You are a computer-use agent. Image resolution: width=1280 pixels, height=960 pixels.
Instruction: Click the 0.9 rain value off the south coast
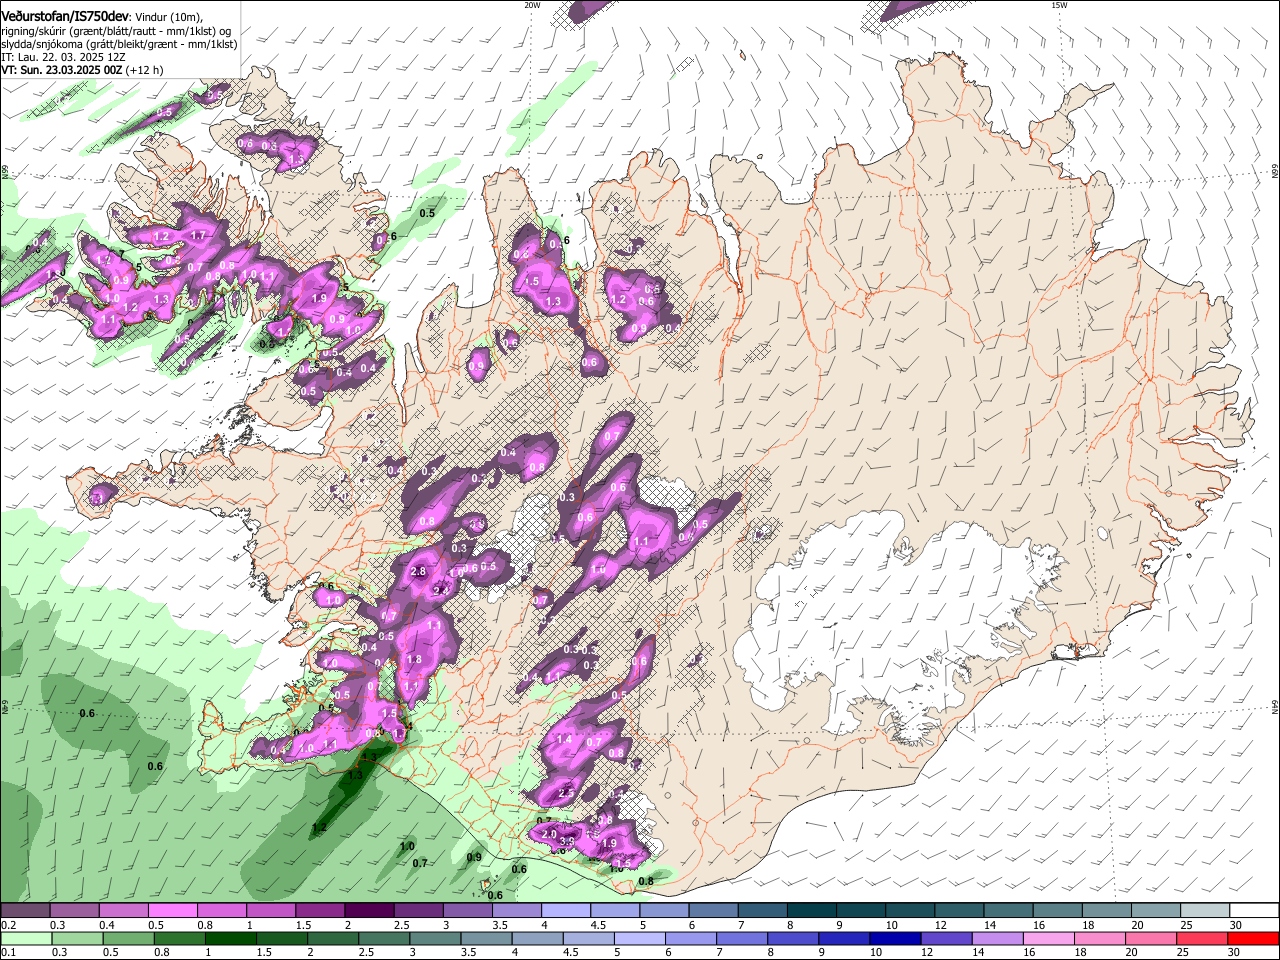click(x=474, y=857)
